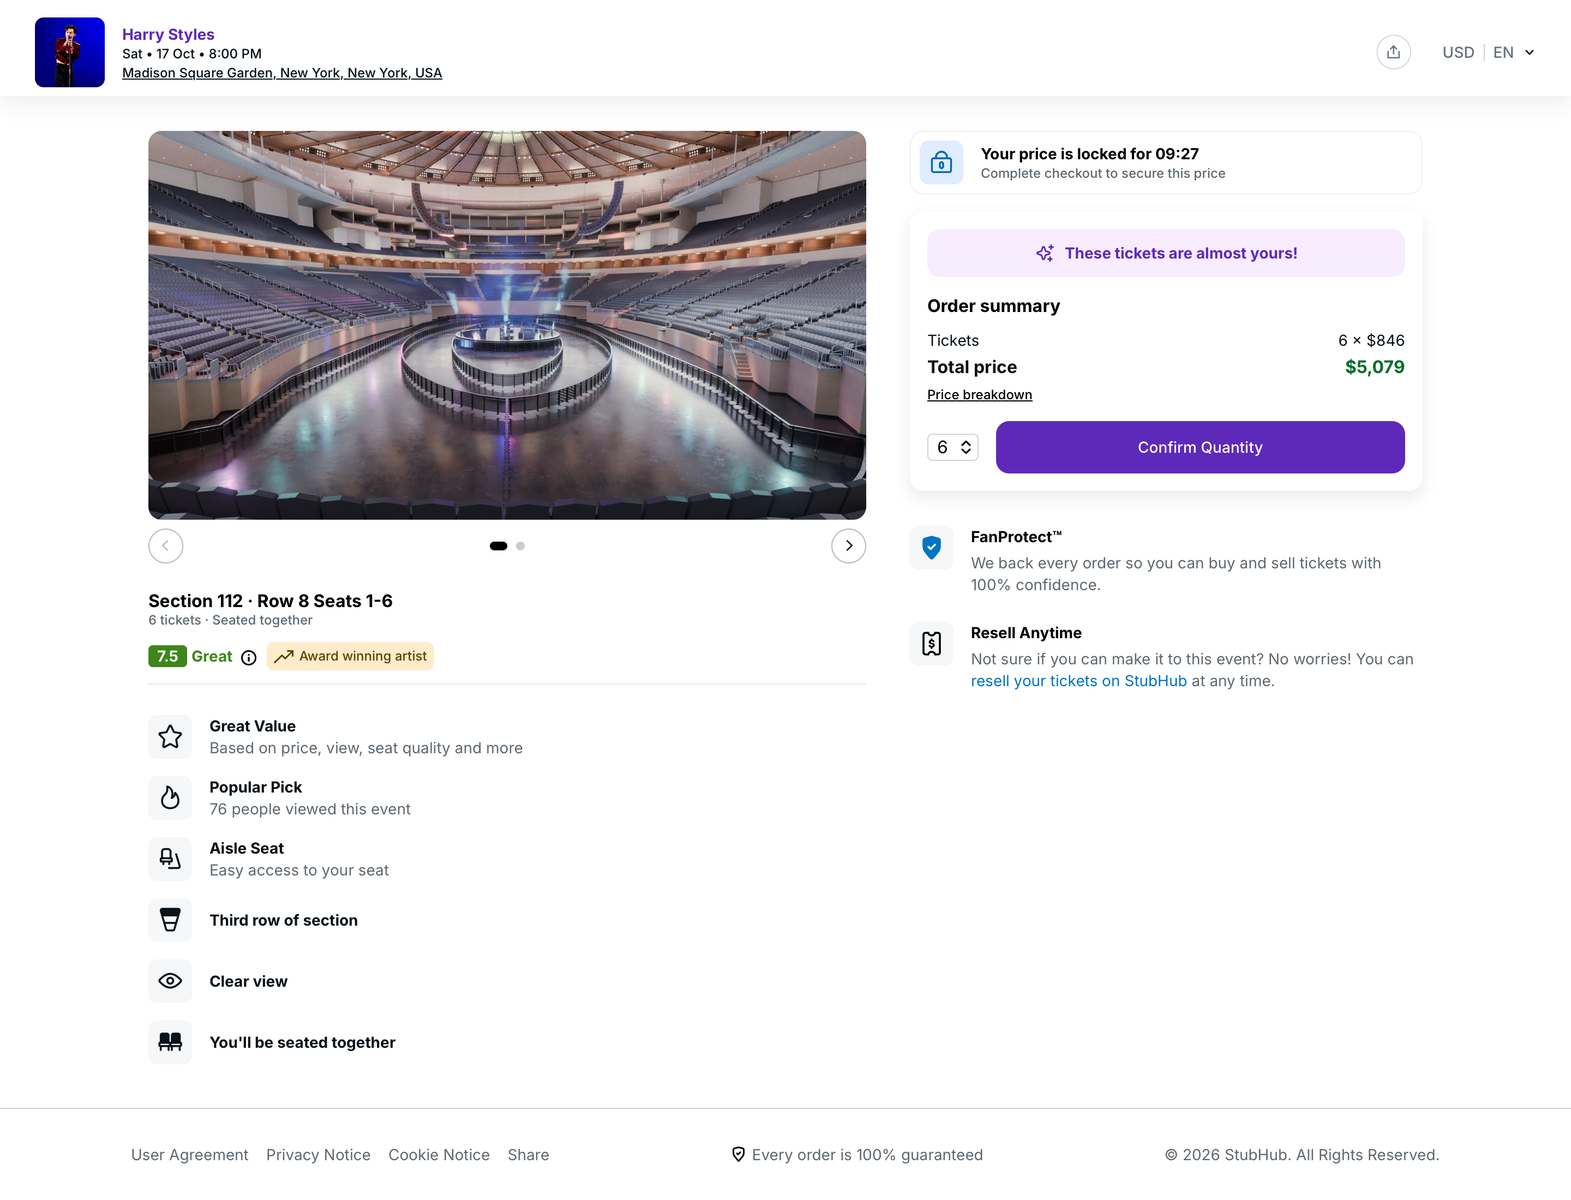Viewport: 1571px width, 1200px height.
Task: Go to previous venue image
Action: (166, 546)
